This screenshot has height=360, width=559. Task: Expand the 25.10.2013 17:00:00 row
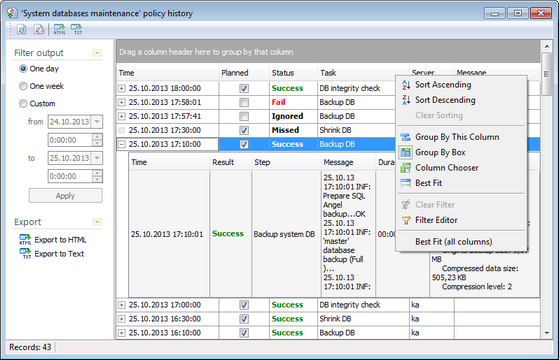pos(122,305)
